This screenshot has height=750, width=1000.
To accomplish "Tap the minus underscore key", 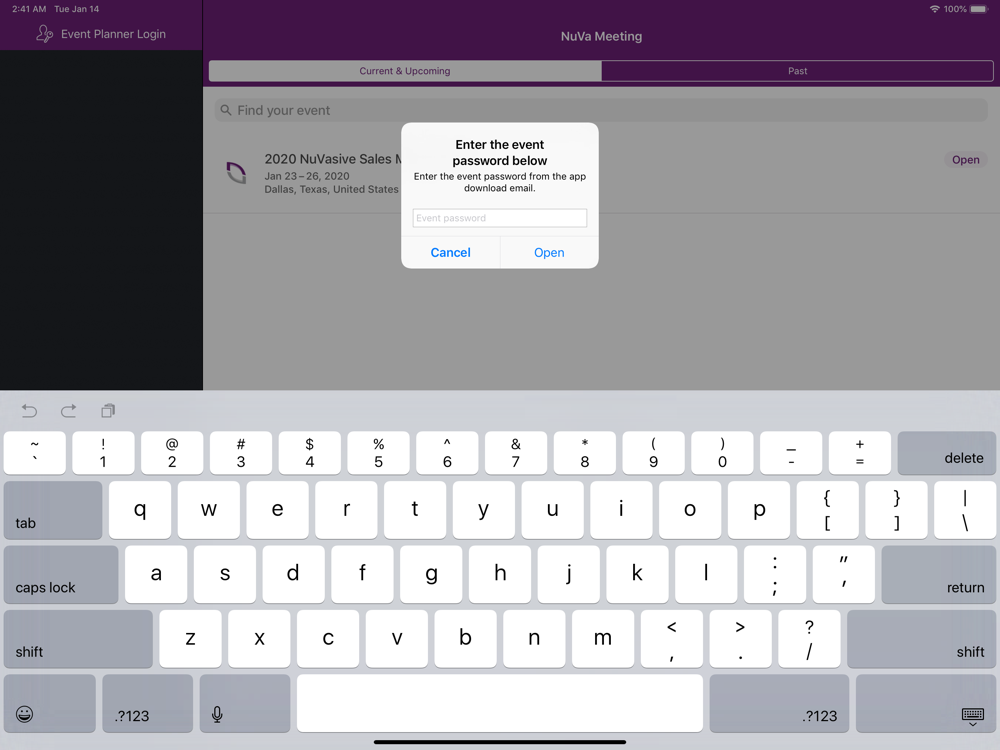I will tap(791, 453).
